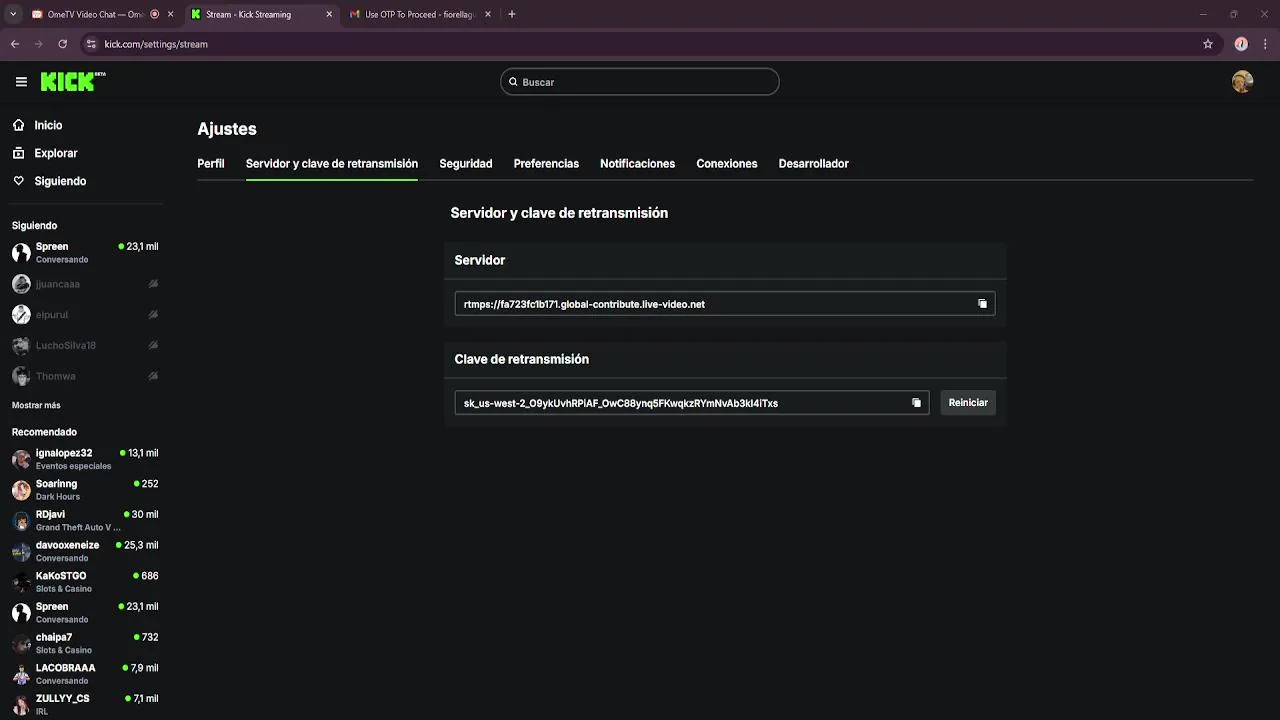Click the Explorar browse icon

(19, 153)
